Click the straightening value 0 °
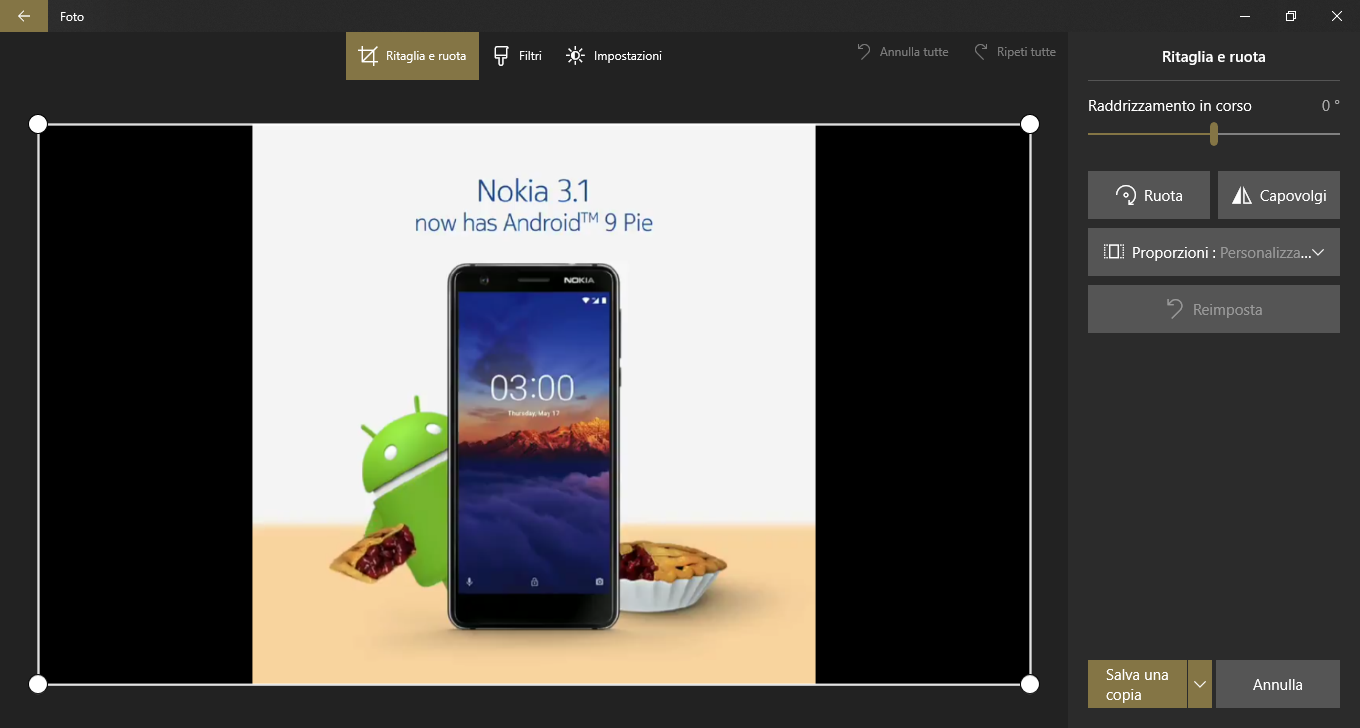This screenshot has height=728, width=1360. click(1330, 106)
